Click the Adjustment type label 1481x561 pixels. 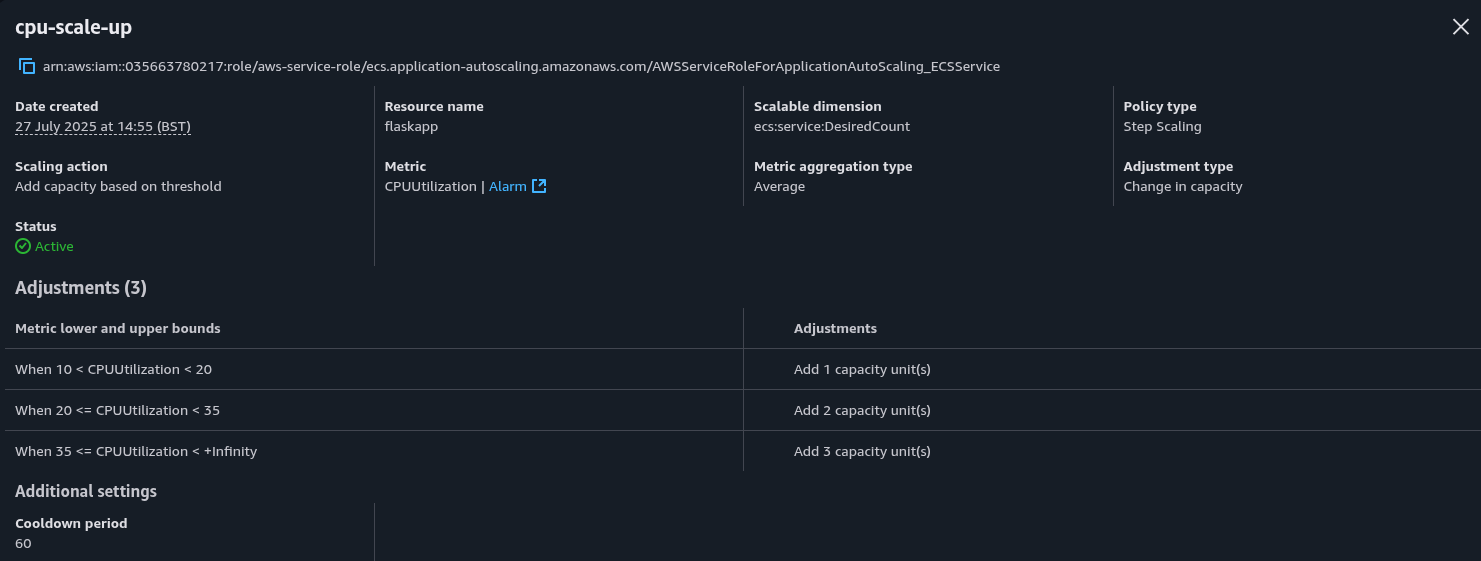point(1178,166)
